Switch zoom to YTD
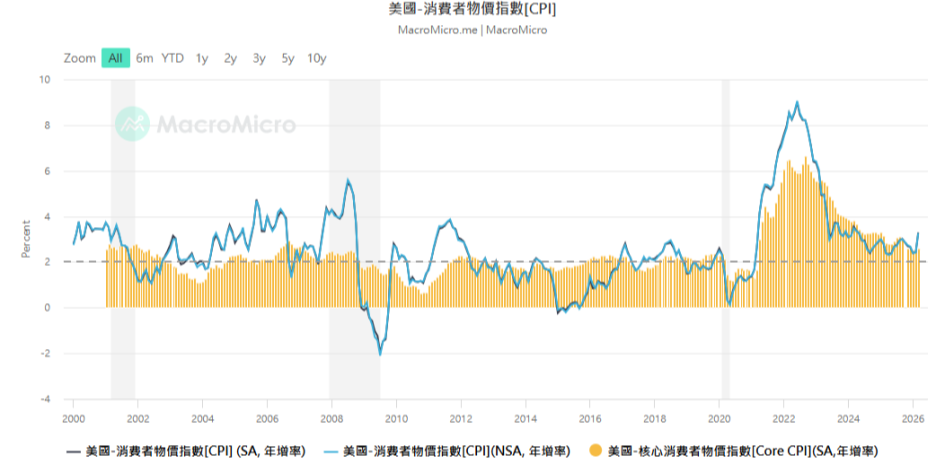Image resolution: width=936 pixels, height=465 pixels. (x=173, y=58)
